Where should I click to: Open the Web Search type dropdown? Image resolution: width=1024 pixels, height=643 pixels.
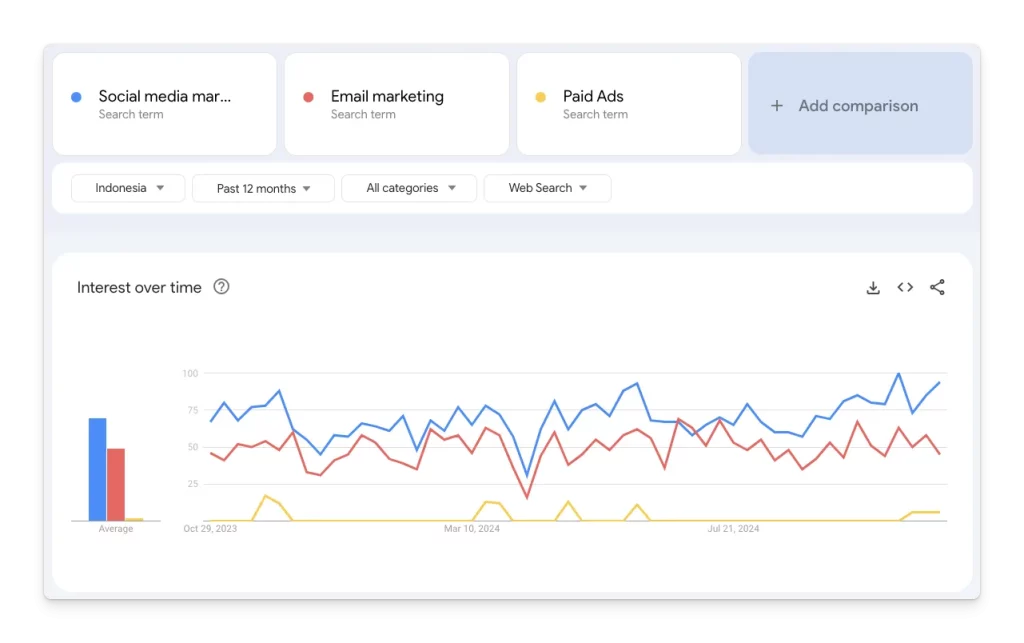[547, 188]
